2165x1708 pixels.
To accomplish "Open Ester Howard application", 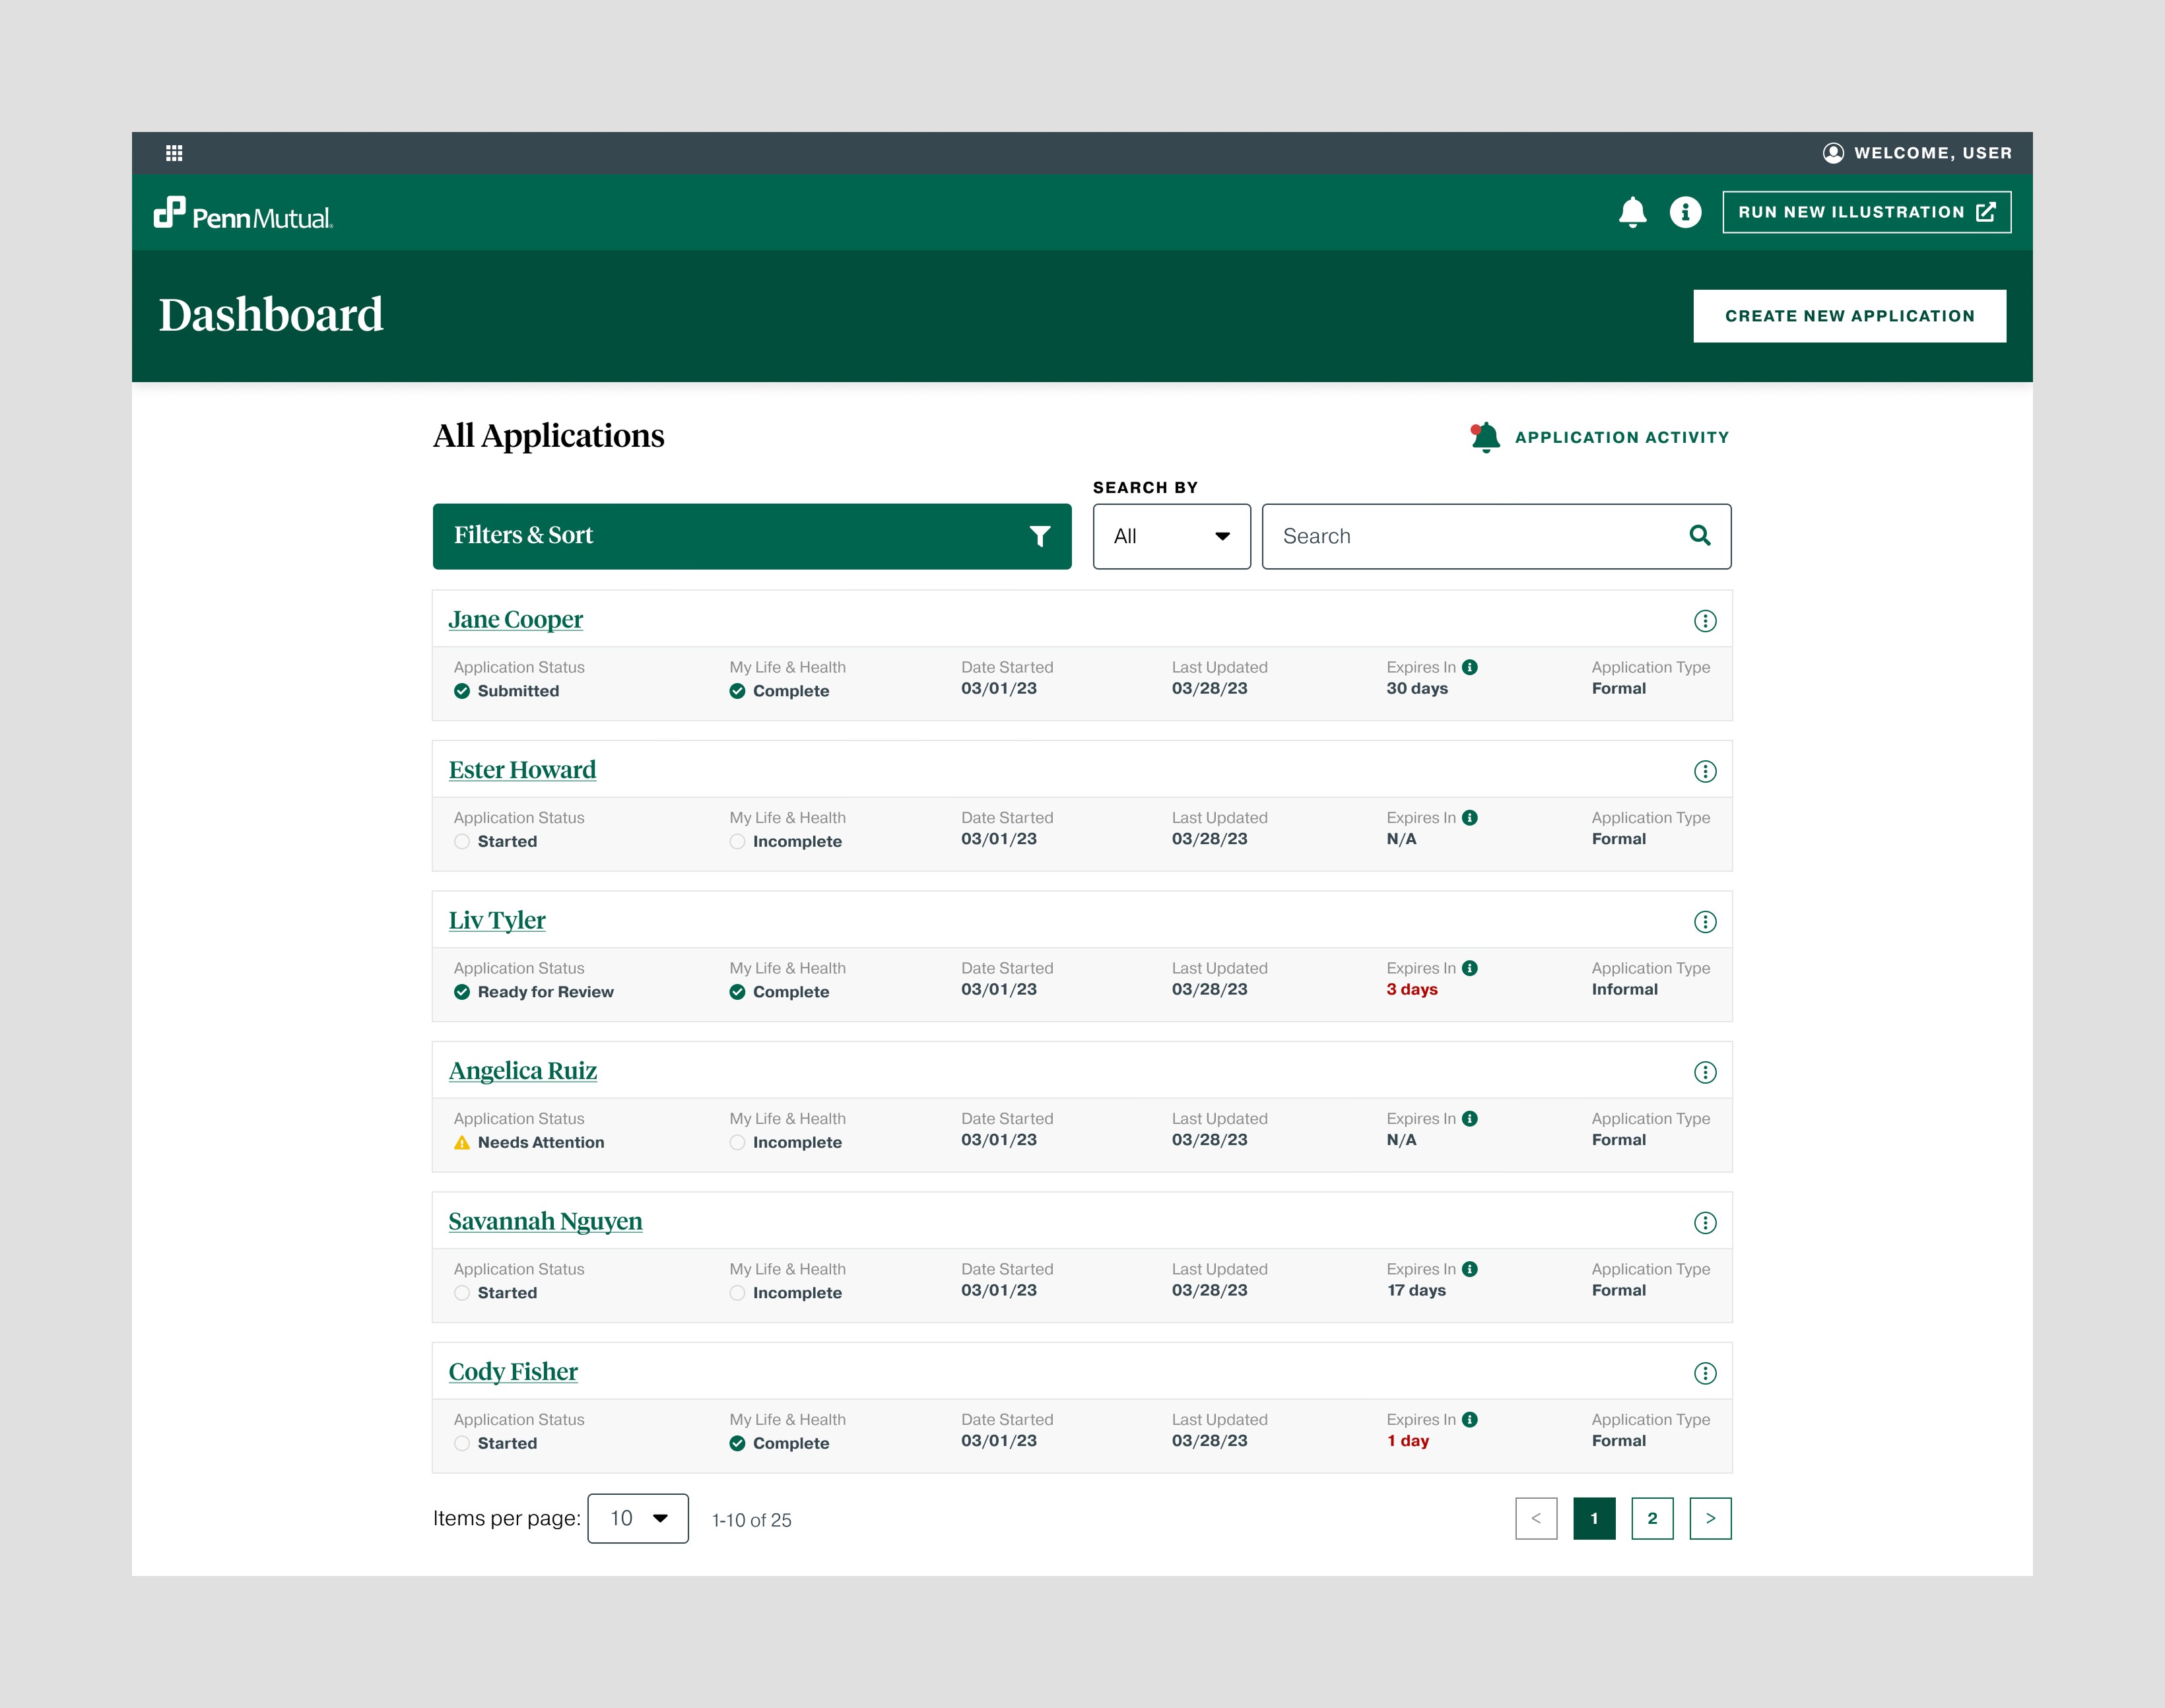I will coord(522,770).
